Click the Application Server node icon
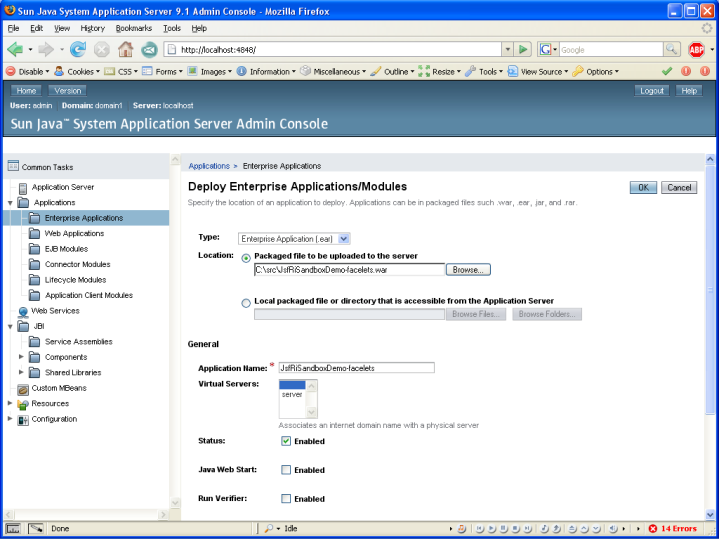719x539 pixels. [23, 188]
